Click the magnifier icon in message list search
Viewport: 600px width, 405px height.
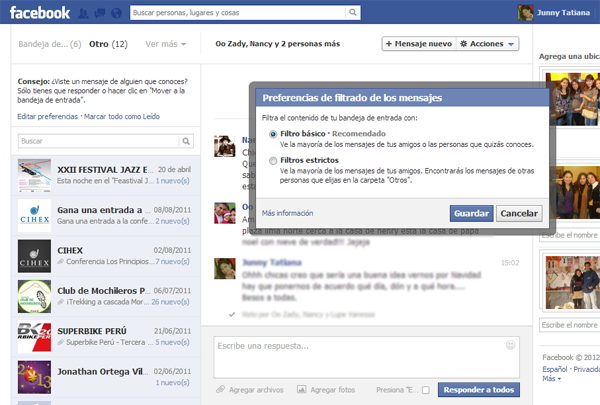pyautogui.click(x=186, y=141)
